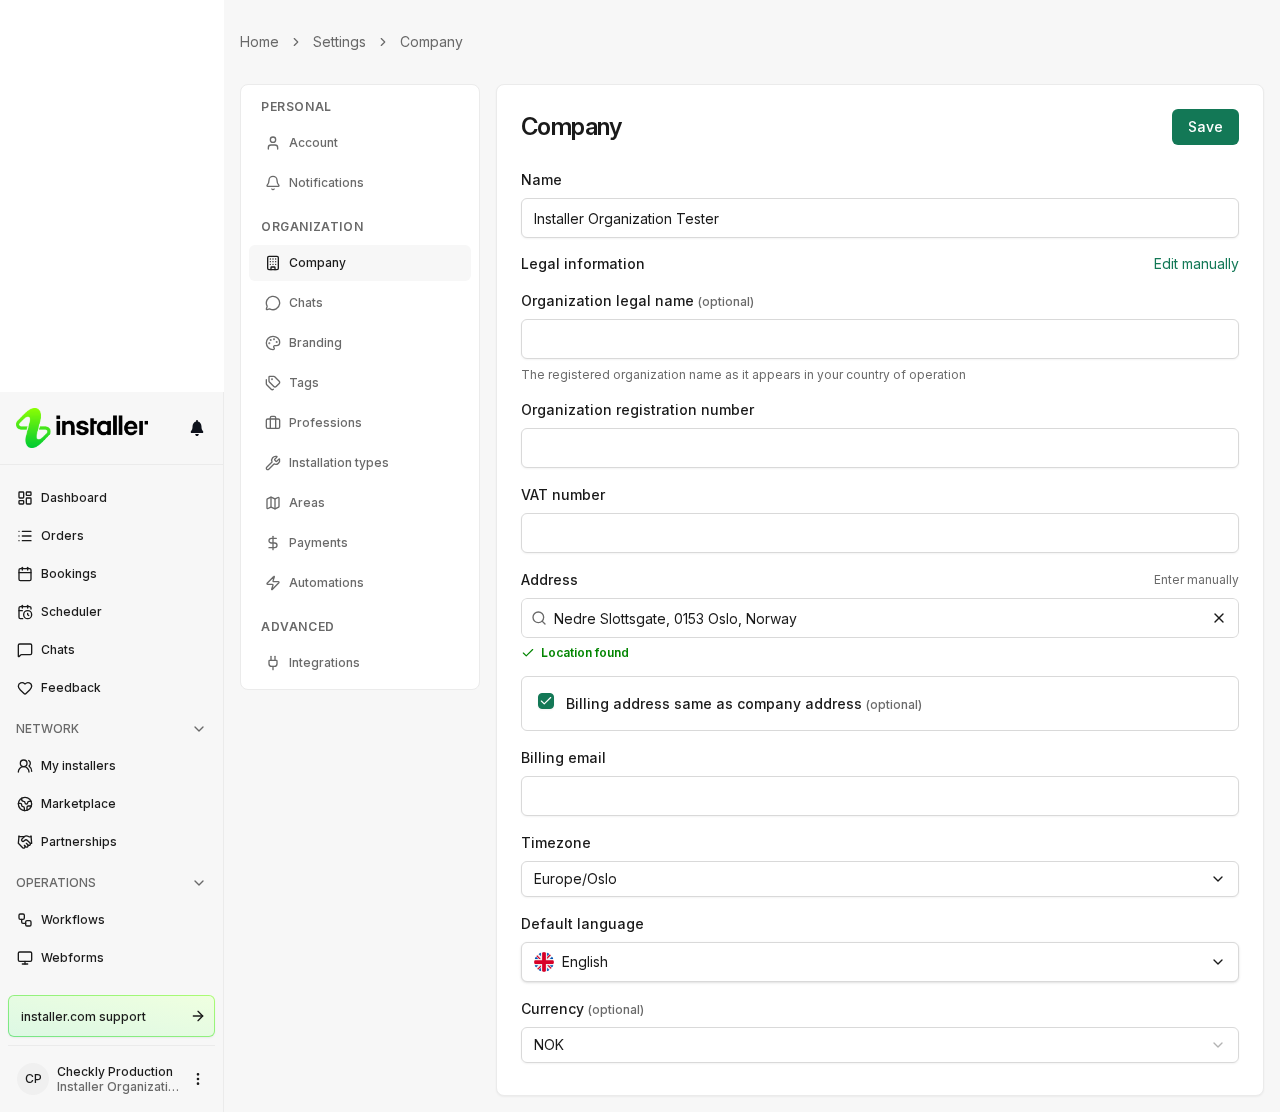Click the My installers people icon
The height and width of the screenshot is (1112, 1280).
tap(25, 766)
